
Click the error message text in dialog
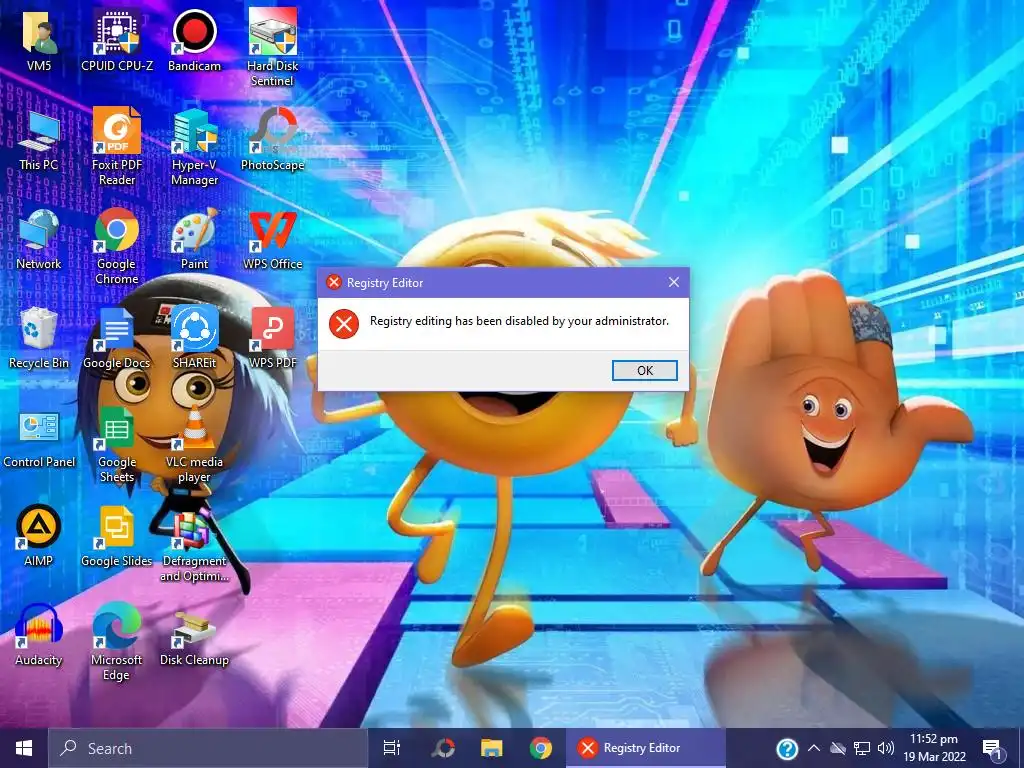click(x=519, y=321)
